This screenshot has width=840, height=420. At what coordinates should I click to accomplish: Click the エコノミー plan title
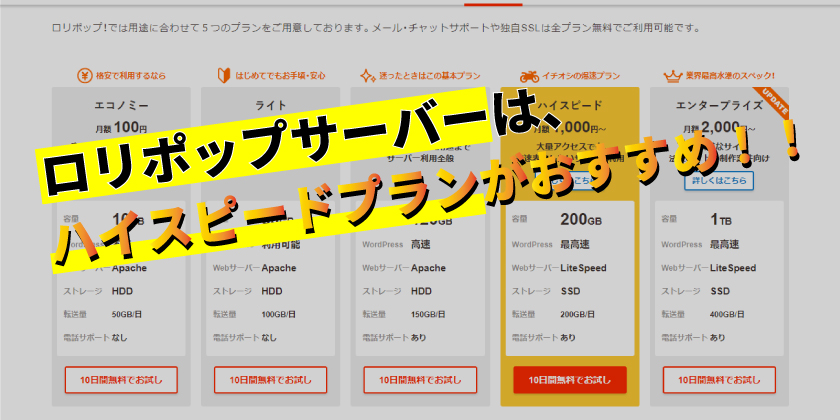[x=121, y=106]
